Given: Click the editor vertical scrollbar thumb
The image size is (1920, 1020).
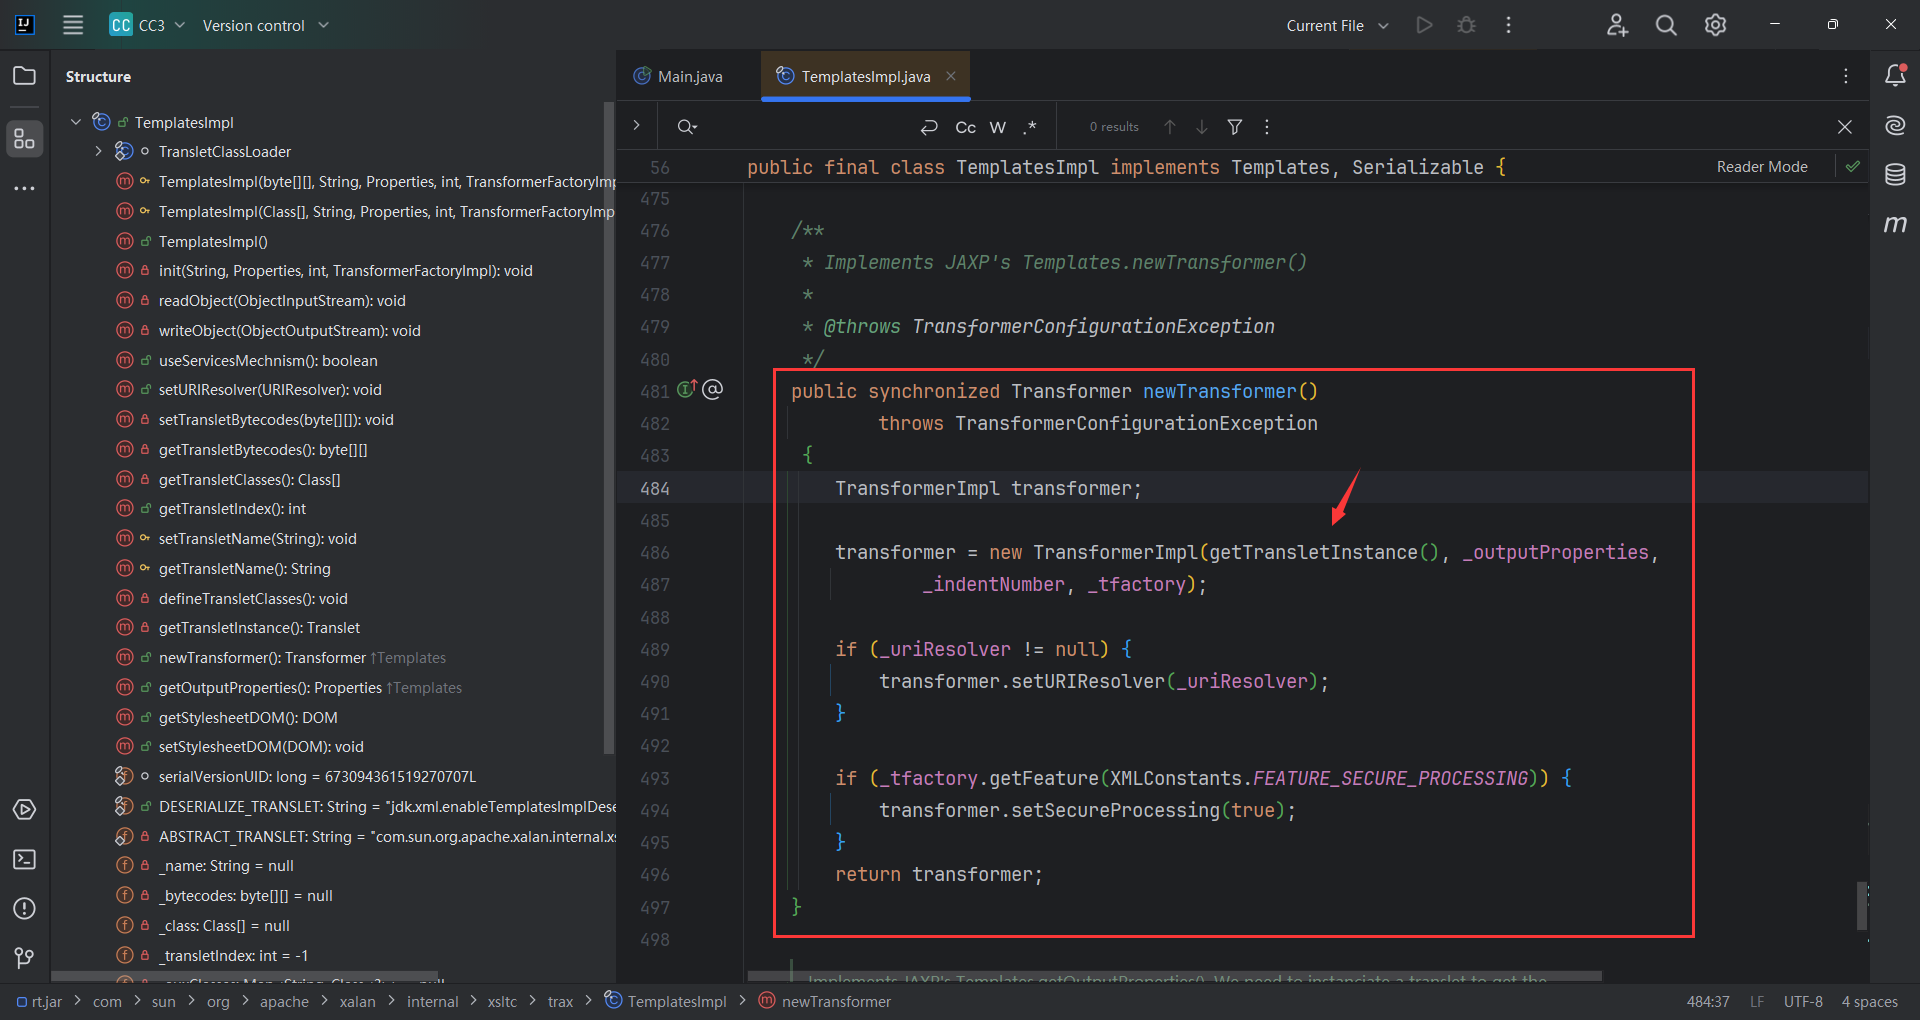Looking at the screenshot, I should click(x=1861, y=905).
